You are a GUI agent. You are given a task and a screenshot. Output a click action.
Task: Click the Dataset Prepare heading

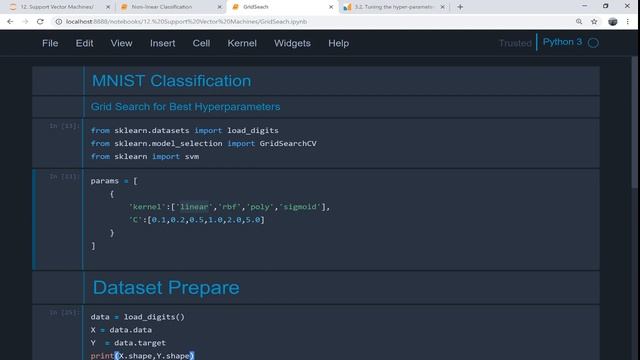tap(166, 288)
